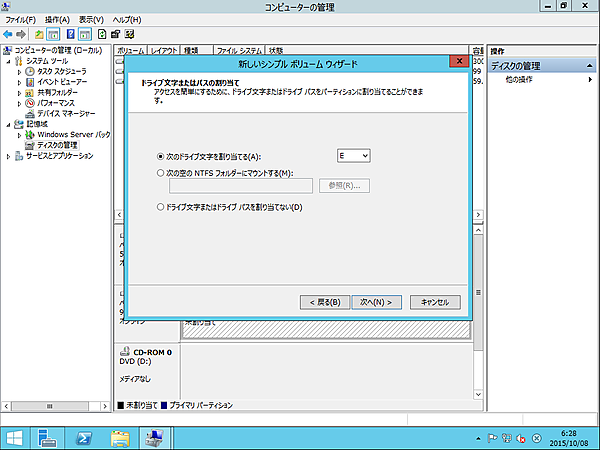Click the 次へ(N) > button
The image size is (600, 450).
(377, 302)
